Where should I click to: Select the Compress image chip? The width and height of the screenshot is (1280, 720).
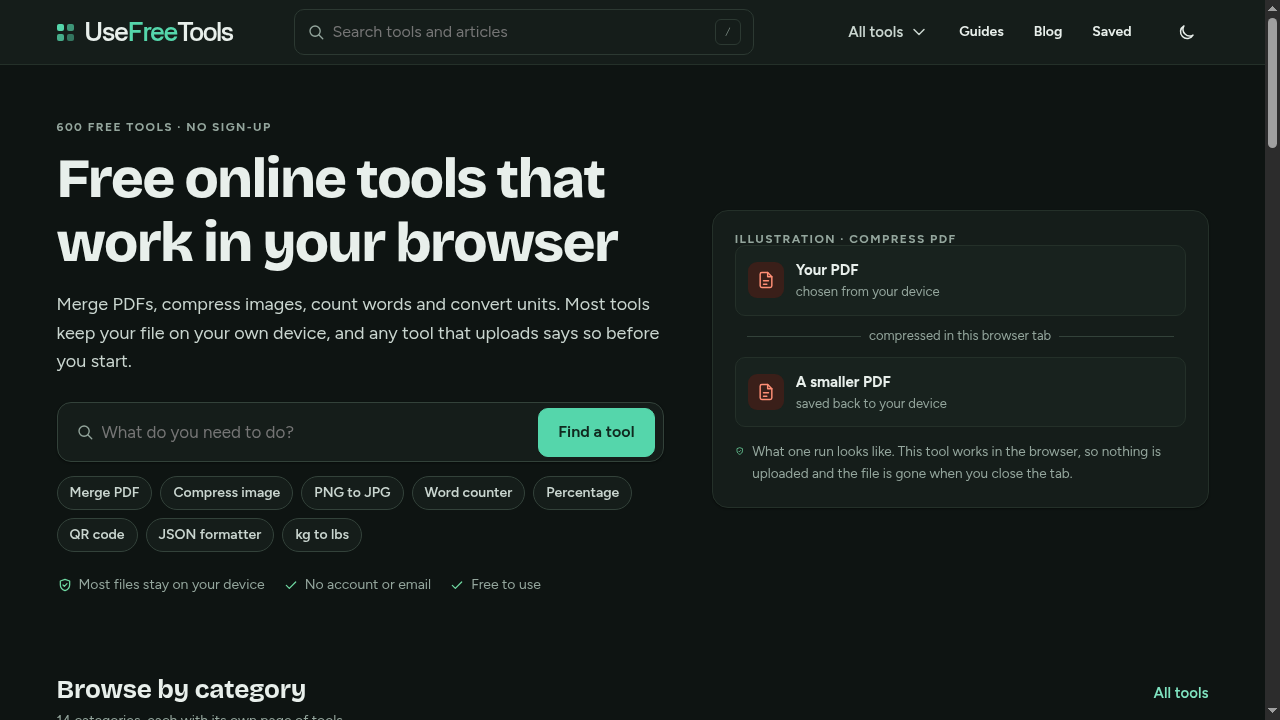227,493
